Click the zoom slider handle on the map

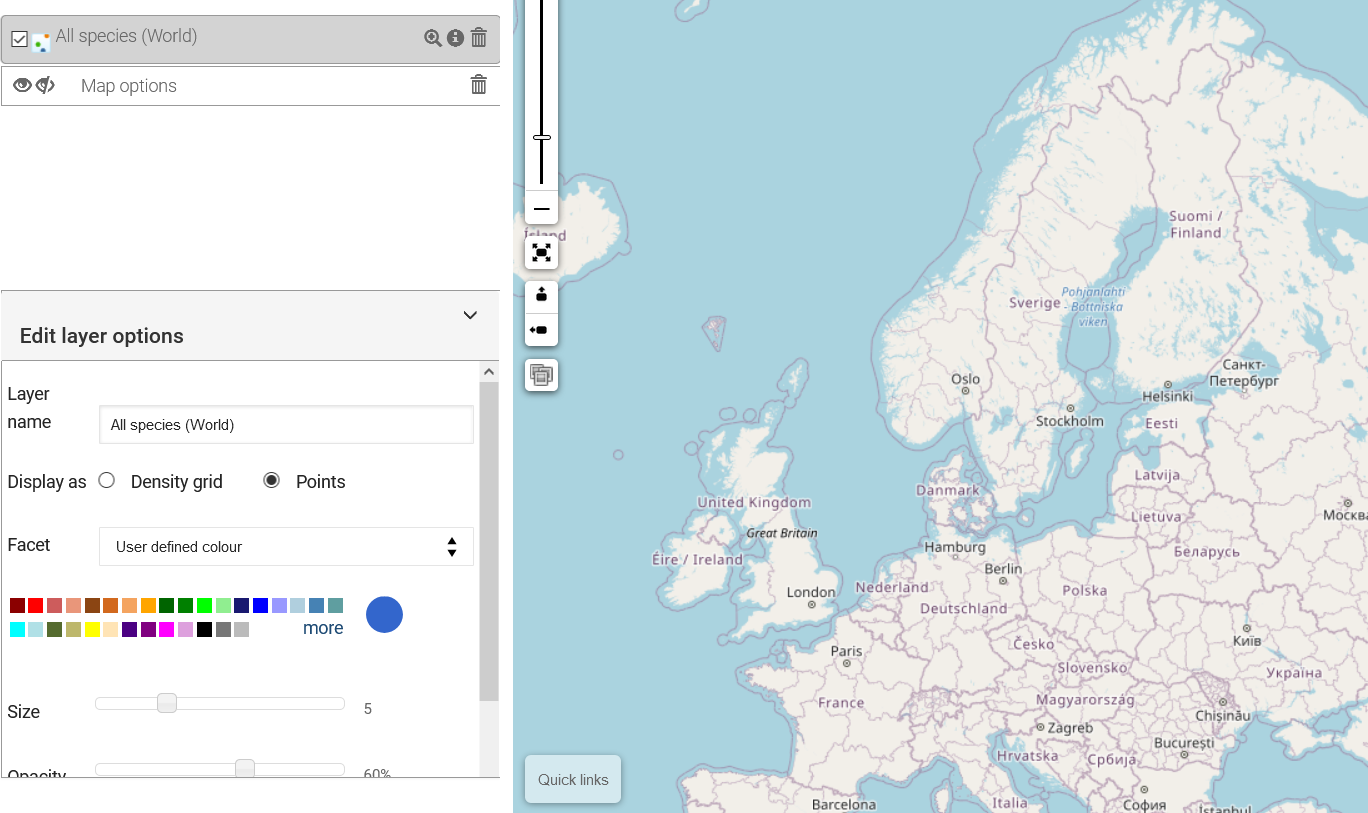point(542,137)
